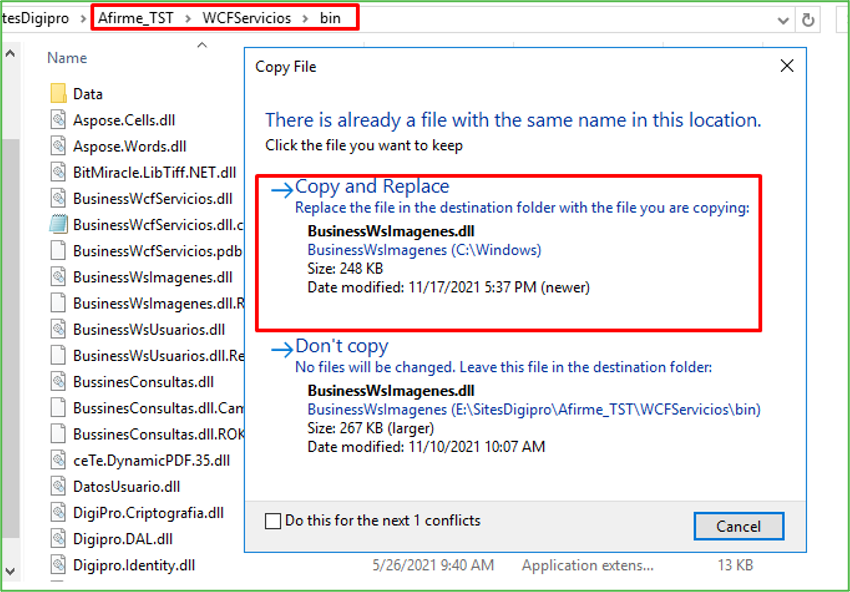Viewport: 850px width, 592px height.
Task: Choose the Don't copy option
Action: tap(341, 347)
